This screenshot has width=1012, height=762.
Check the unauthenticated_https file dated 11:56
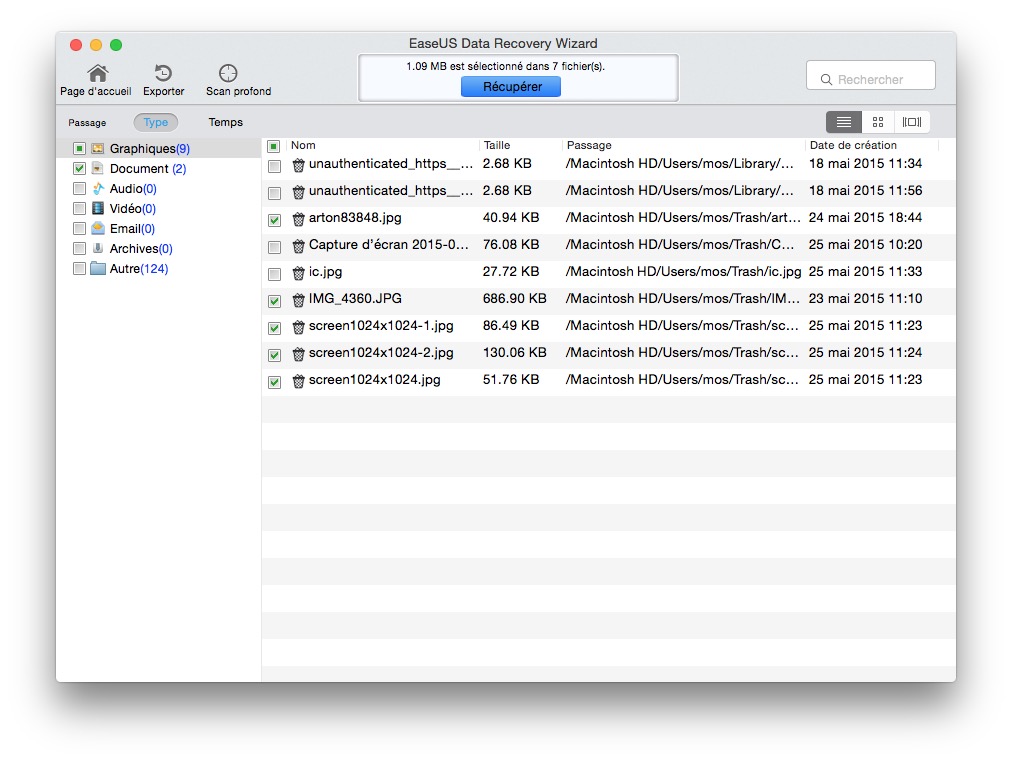[x=274, y=193]
